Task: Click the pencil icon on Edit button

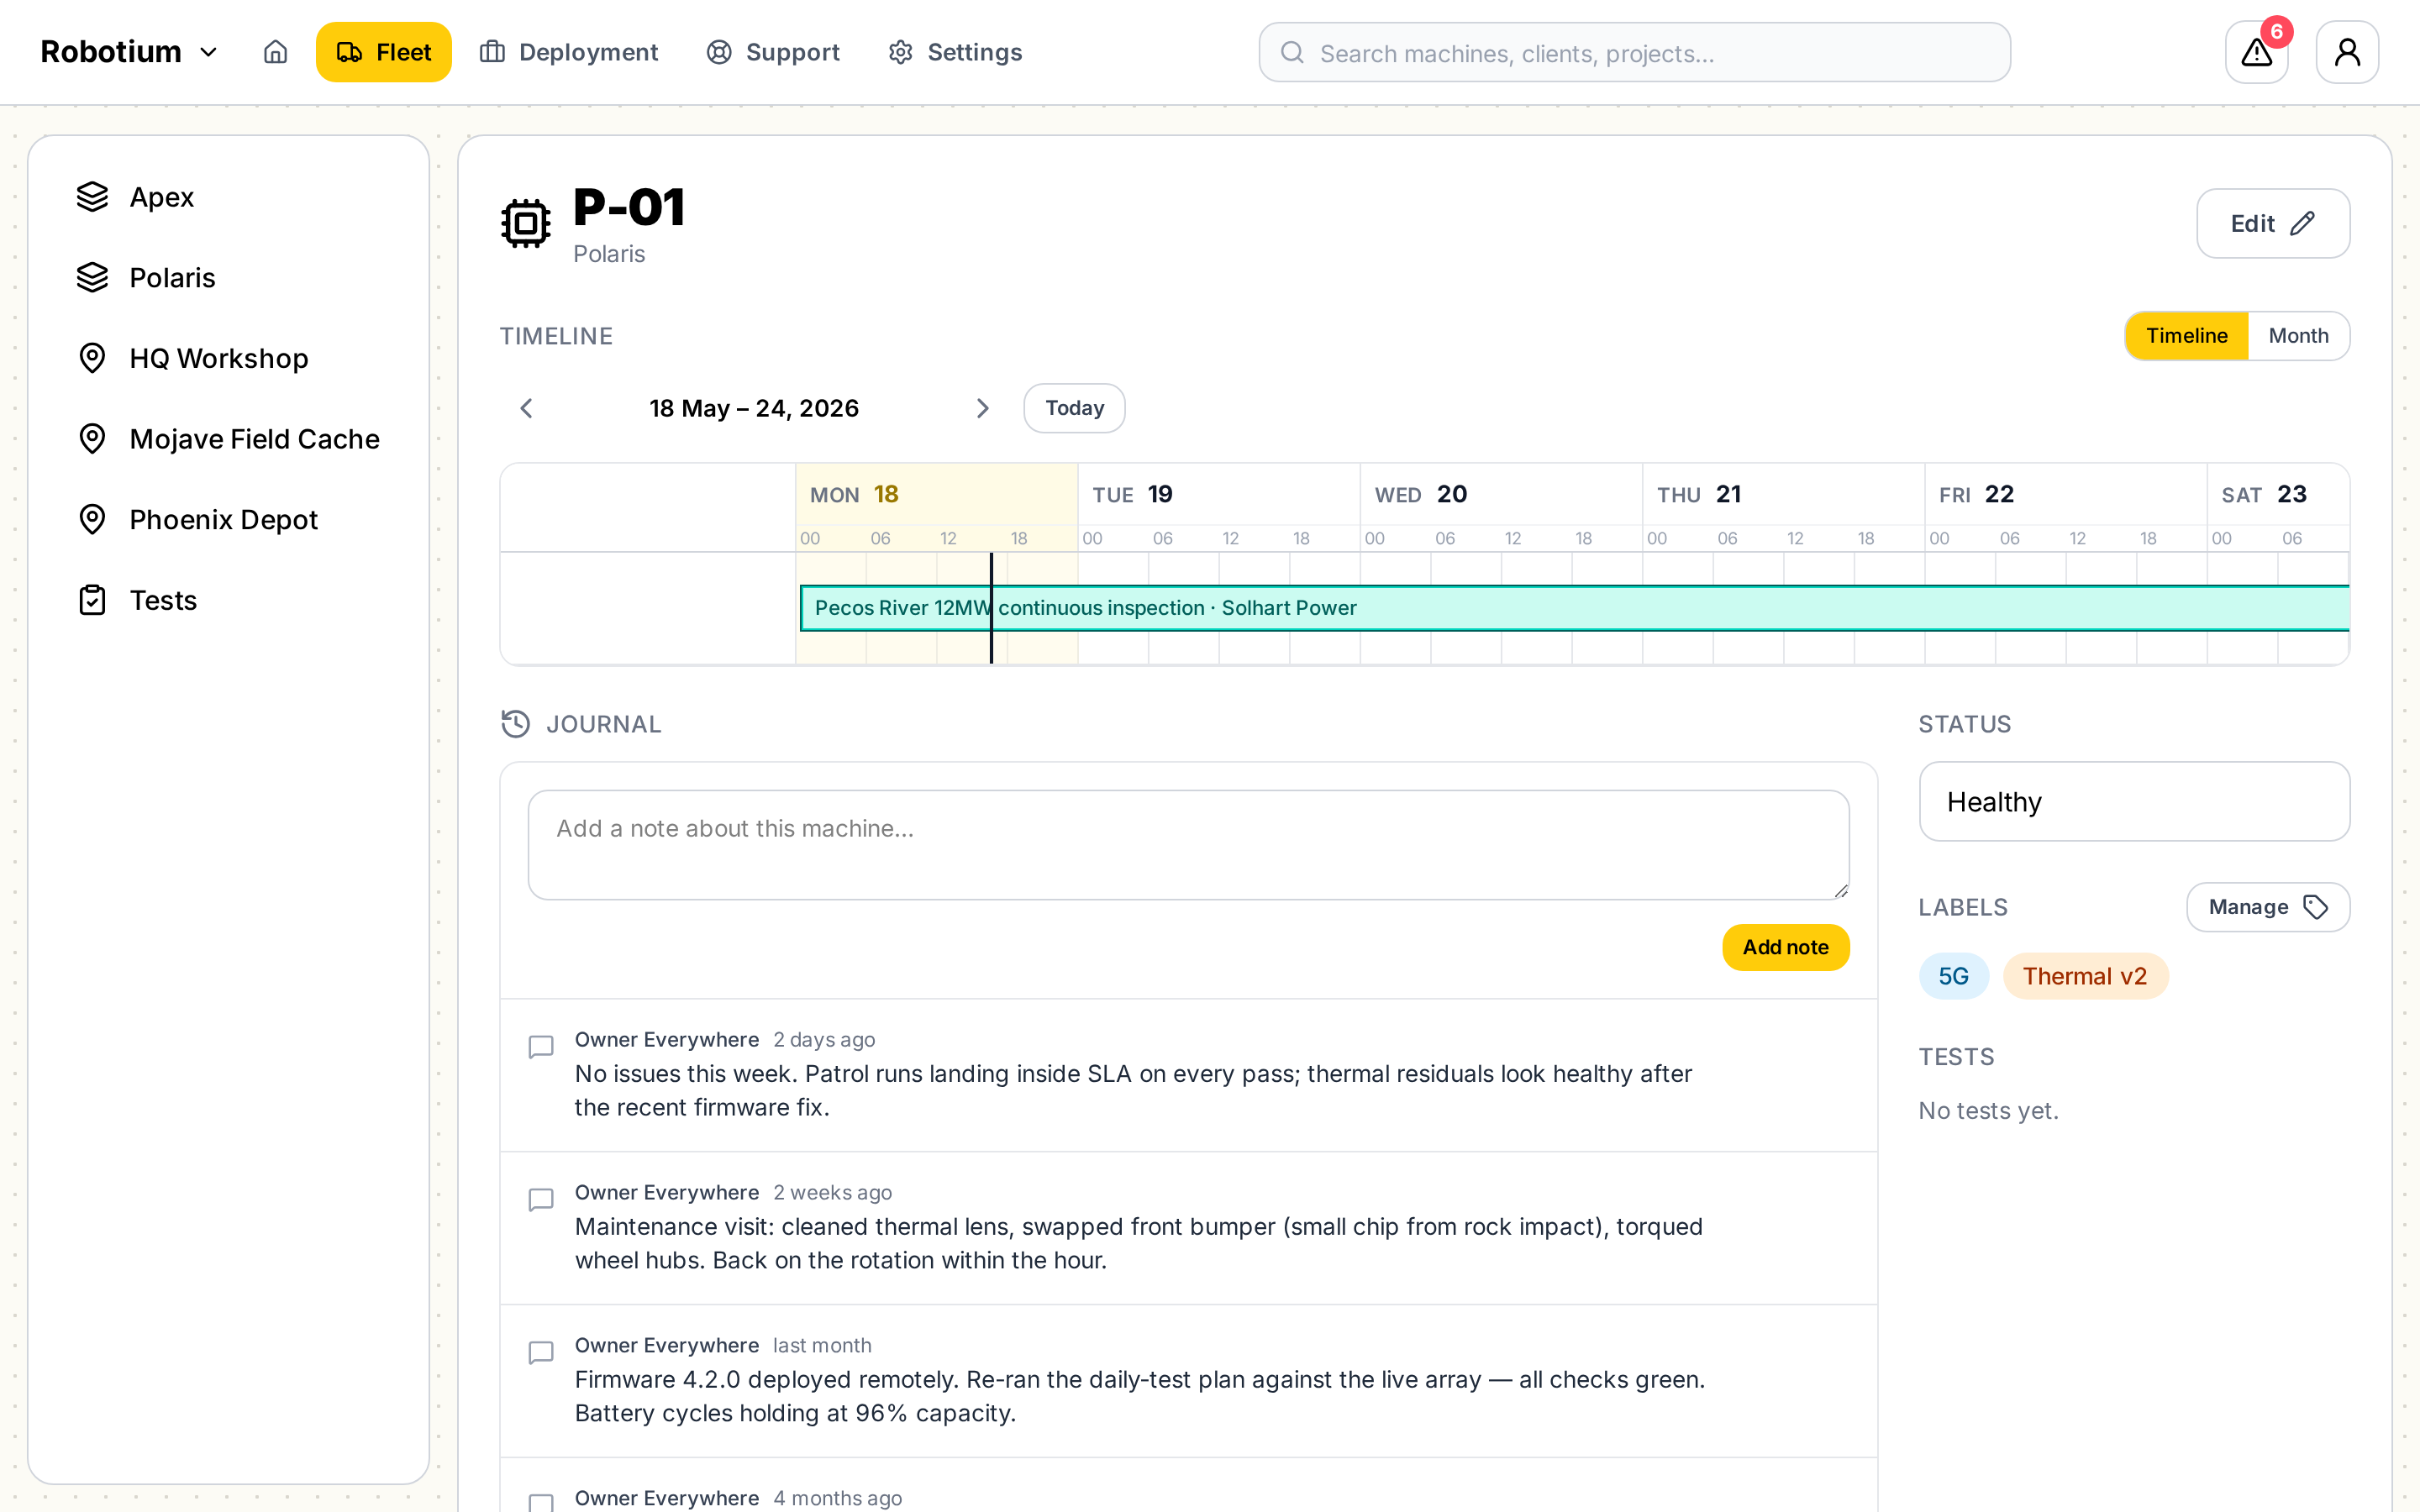Action: click(2302, 223)
